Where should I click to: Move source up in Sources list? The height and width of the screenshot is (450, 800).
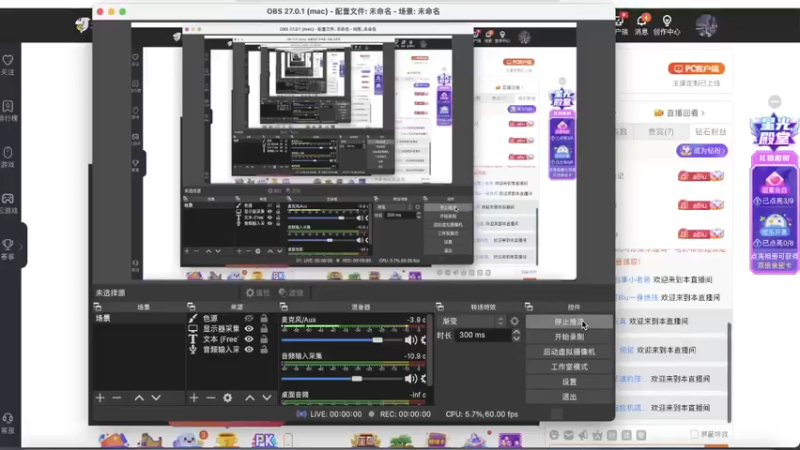[250, 397]
